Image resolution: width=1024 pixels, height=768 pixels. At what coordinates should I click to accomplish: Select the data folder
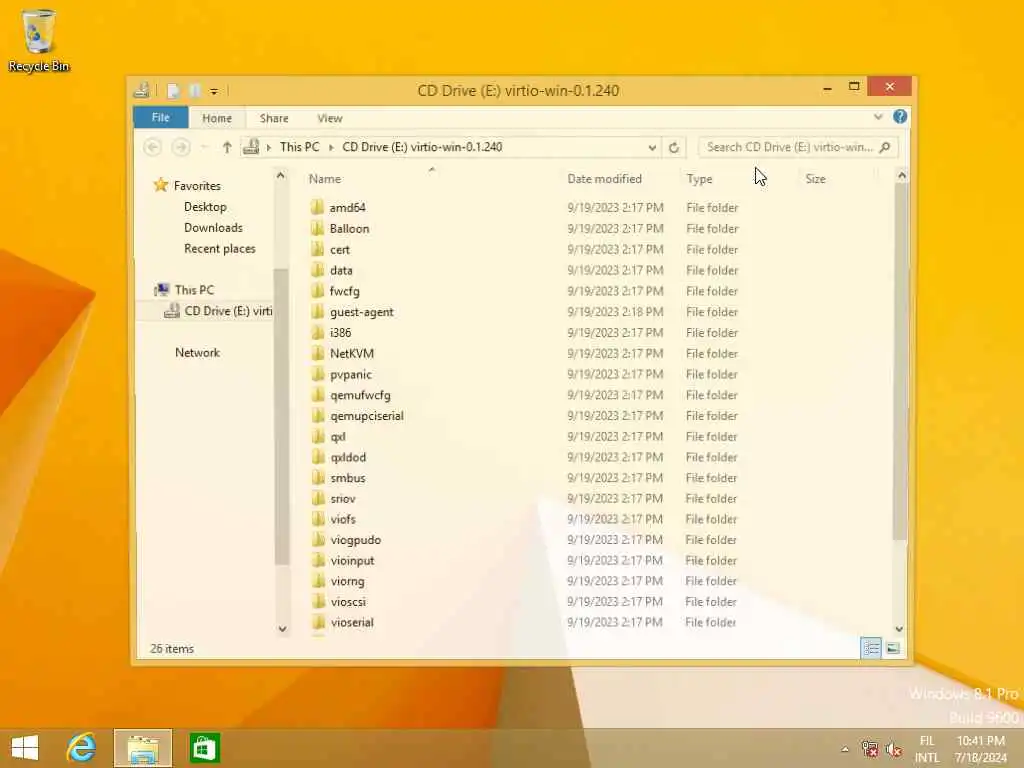coord(341,270)
